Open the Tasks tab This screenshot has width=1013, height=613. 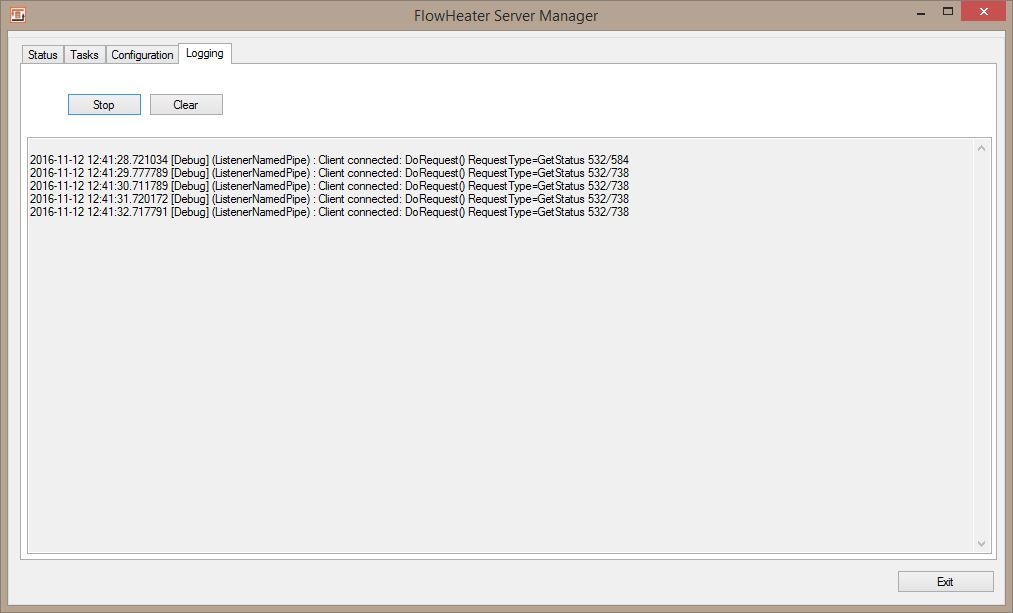pos(83,54)
